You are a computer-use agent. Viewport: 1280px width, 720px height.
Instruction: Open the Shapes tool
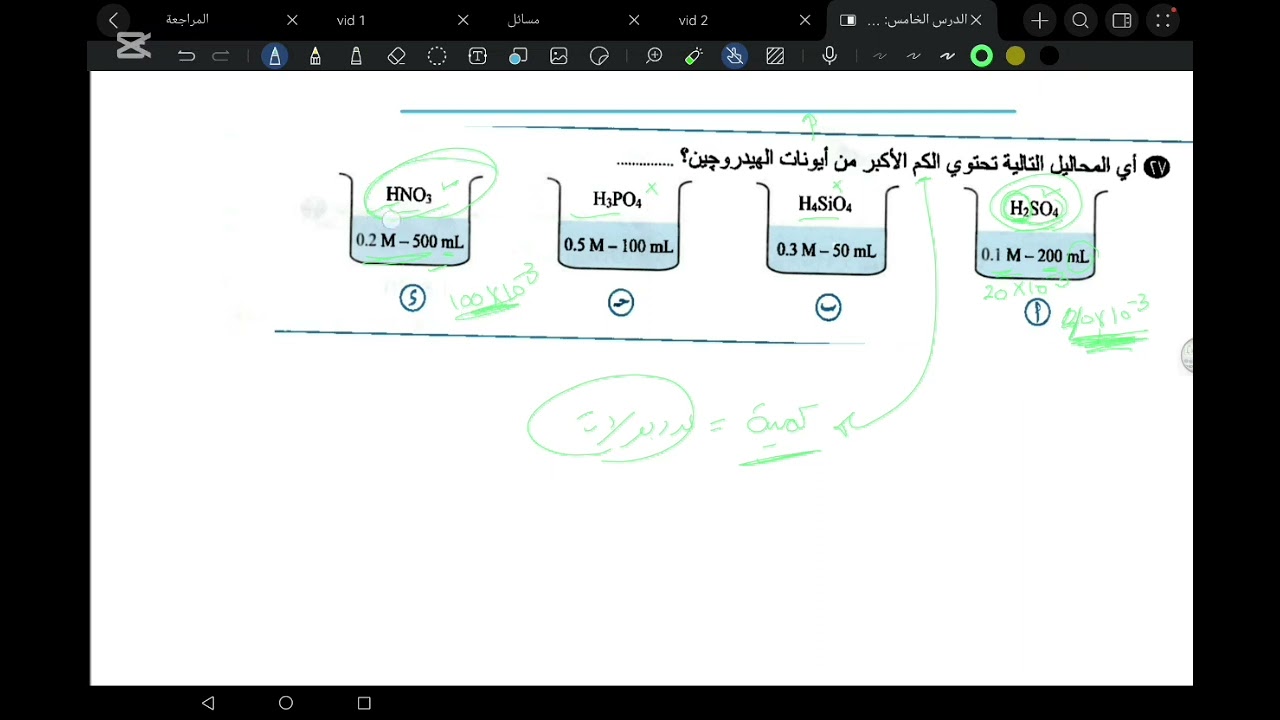[x=518, y=56]
